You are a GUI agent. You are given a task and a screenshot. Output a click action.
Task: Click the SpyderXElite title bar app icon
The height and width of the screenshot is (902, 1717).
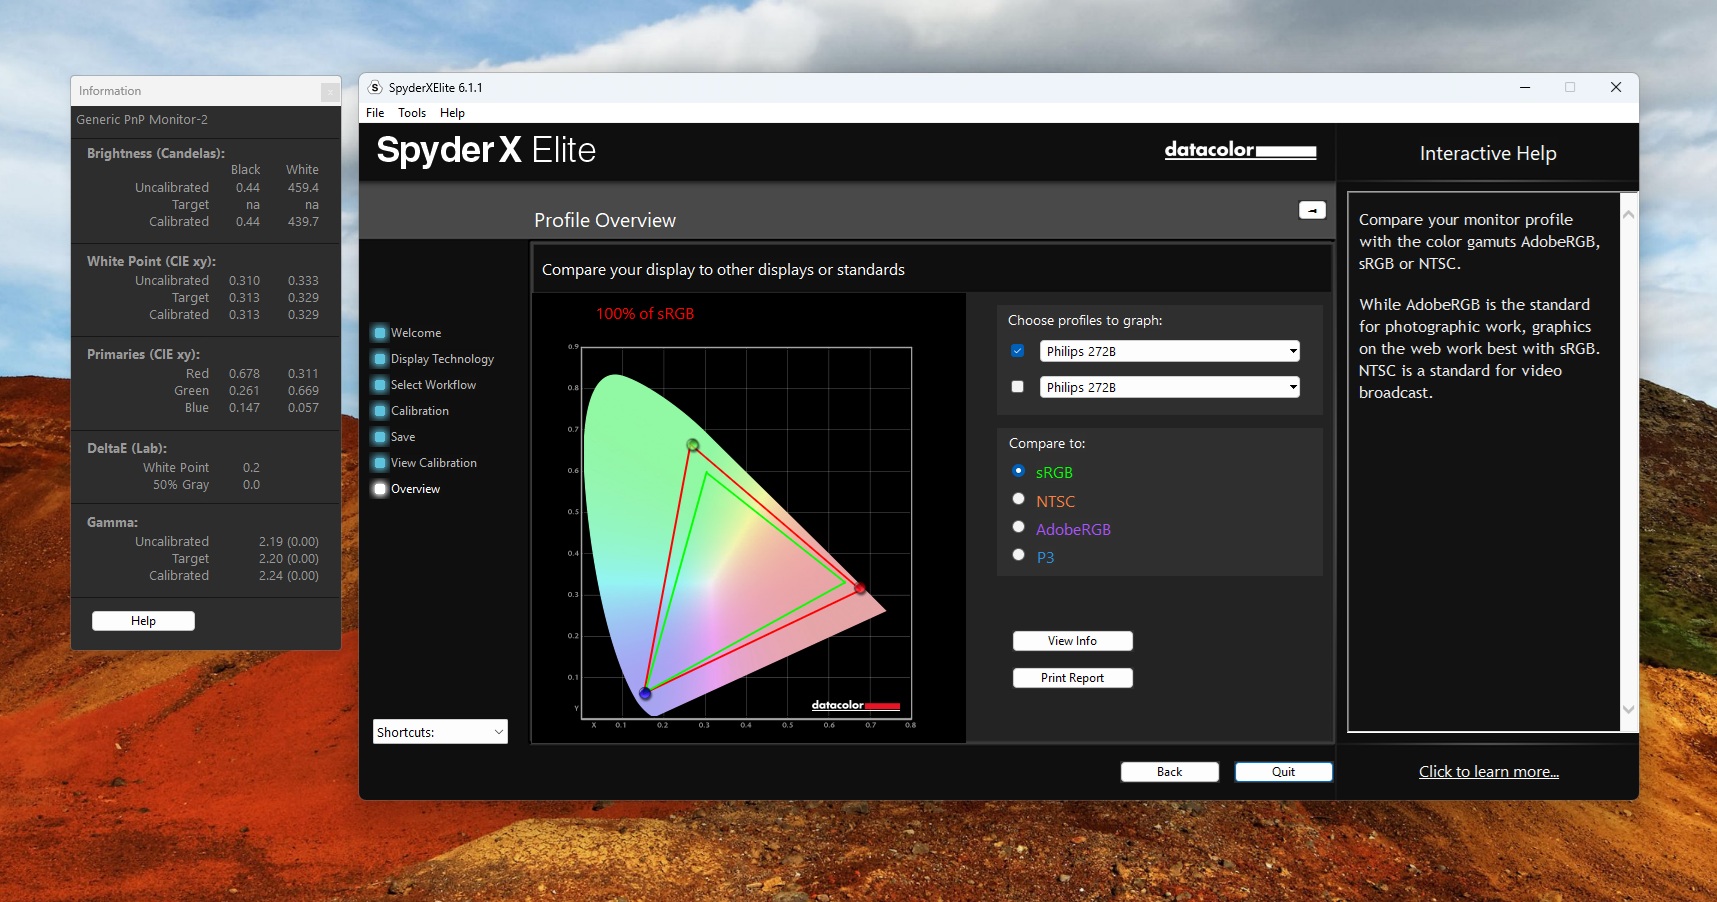pos(375,88)
